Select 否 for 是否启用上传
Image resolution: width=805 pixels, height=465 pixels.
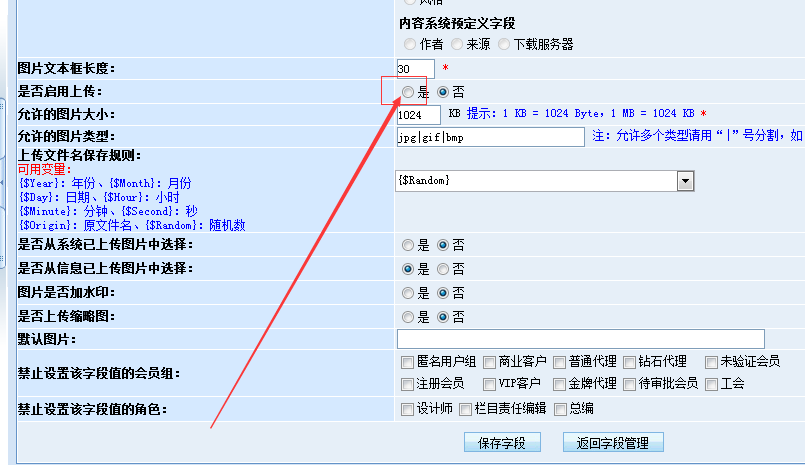pos(444,91)
